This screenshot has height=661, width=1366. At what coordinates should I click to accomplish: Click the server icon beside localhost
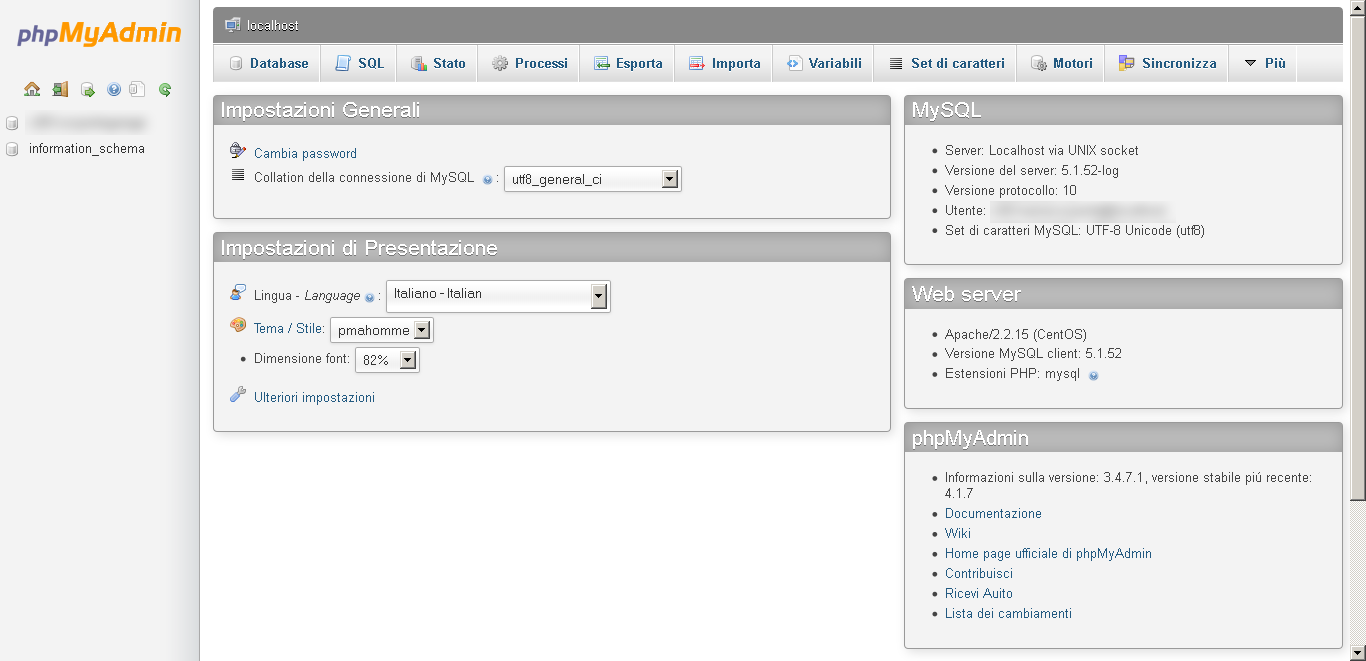click(x=232, y=25)
